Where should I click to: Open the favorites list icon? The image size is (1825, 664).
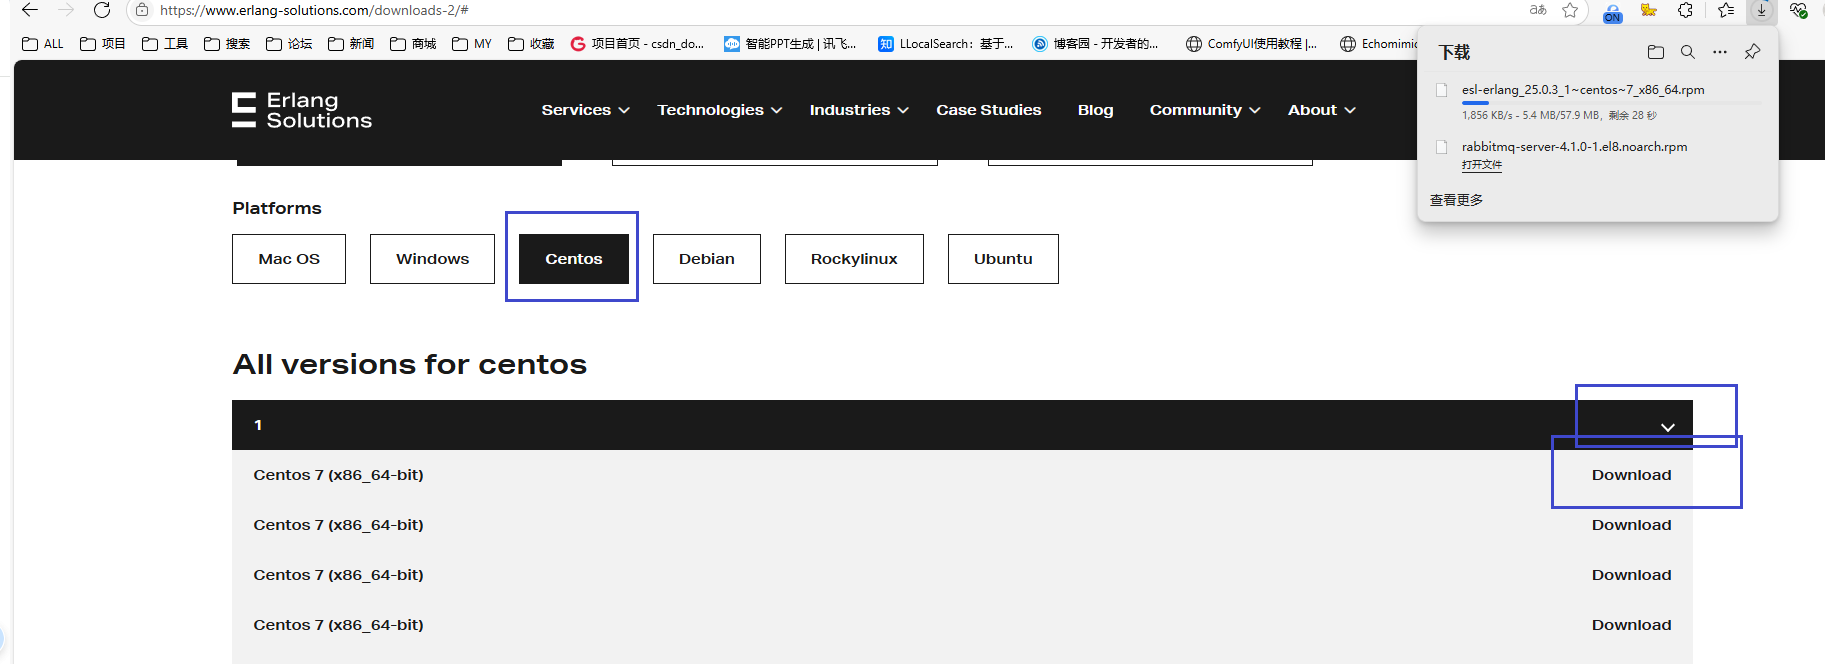point(1726,10)
